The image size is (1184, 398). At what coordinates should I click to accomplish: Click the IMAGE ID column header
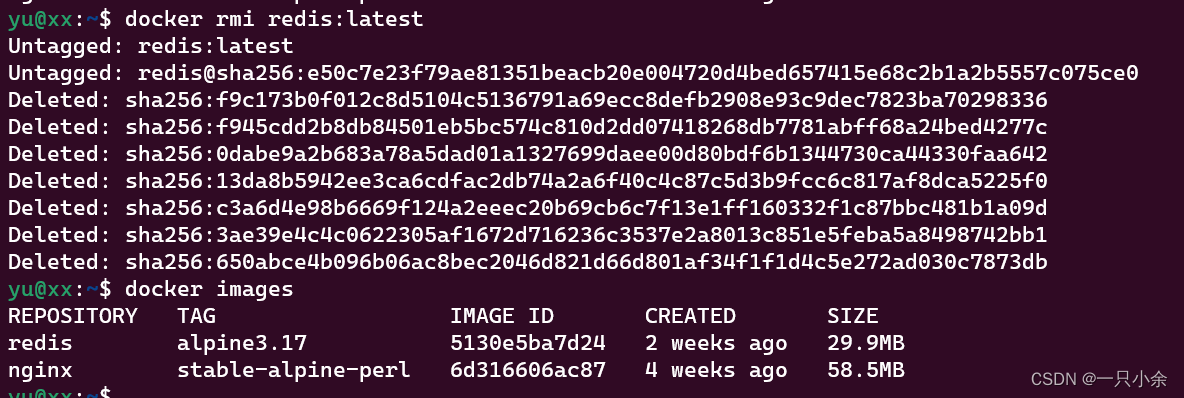point(502,316)
